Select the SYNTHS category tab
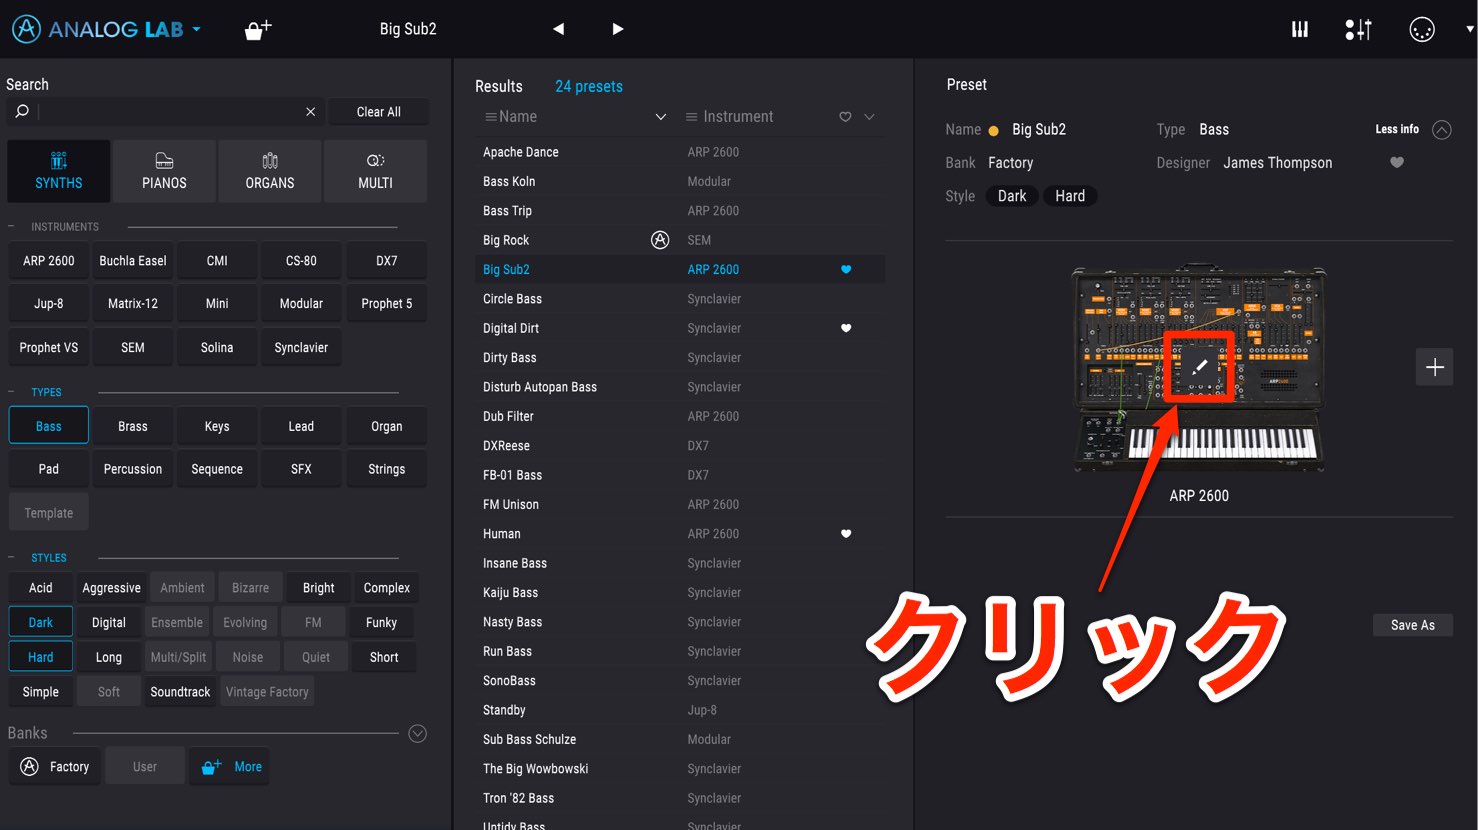Screen dimensions: 1478x830 pos(59,171)
